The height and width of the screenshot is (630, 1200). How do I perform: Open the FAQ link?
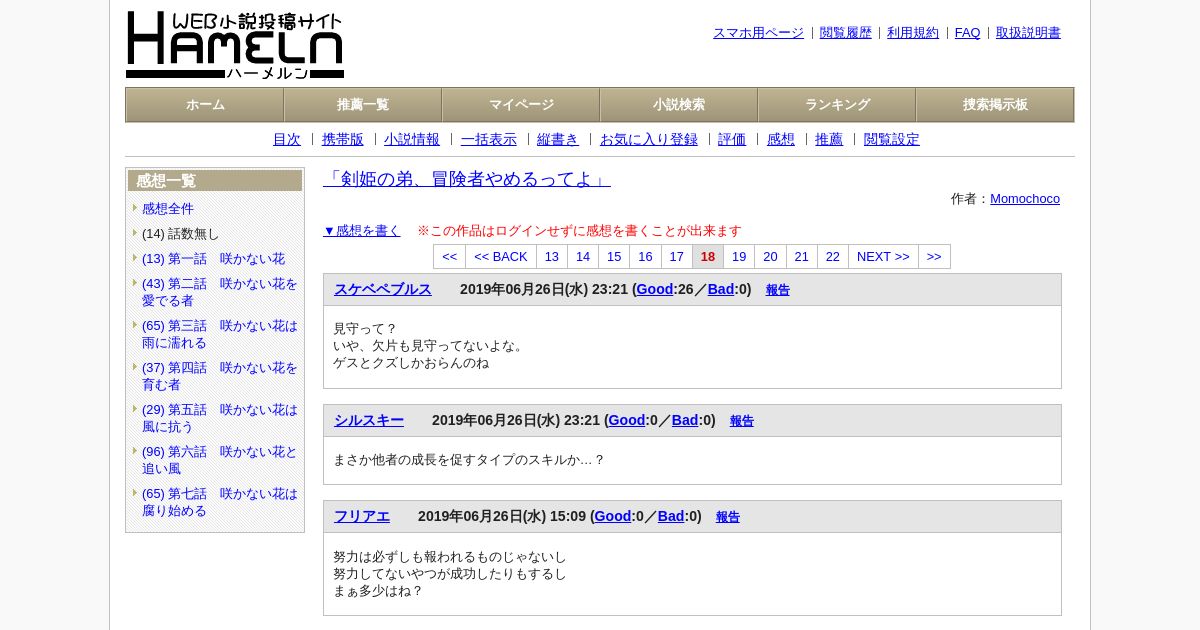coord(968,32)
